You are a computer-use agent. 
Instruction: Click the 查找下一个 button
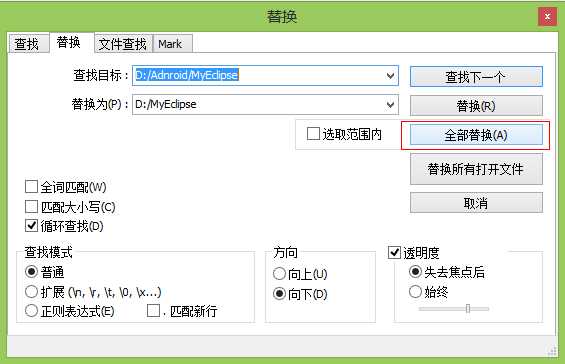coord(476,76)
